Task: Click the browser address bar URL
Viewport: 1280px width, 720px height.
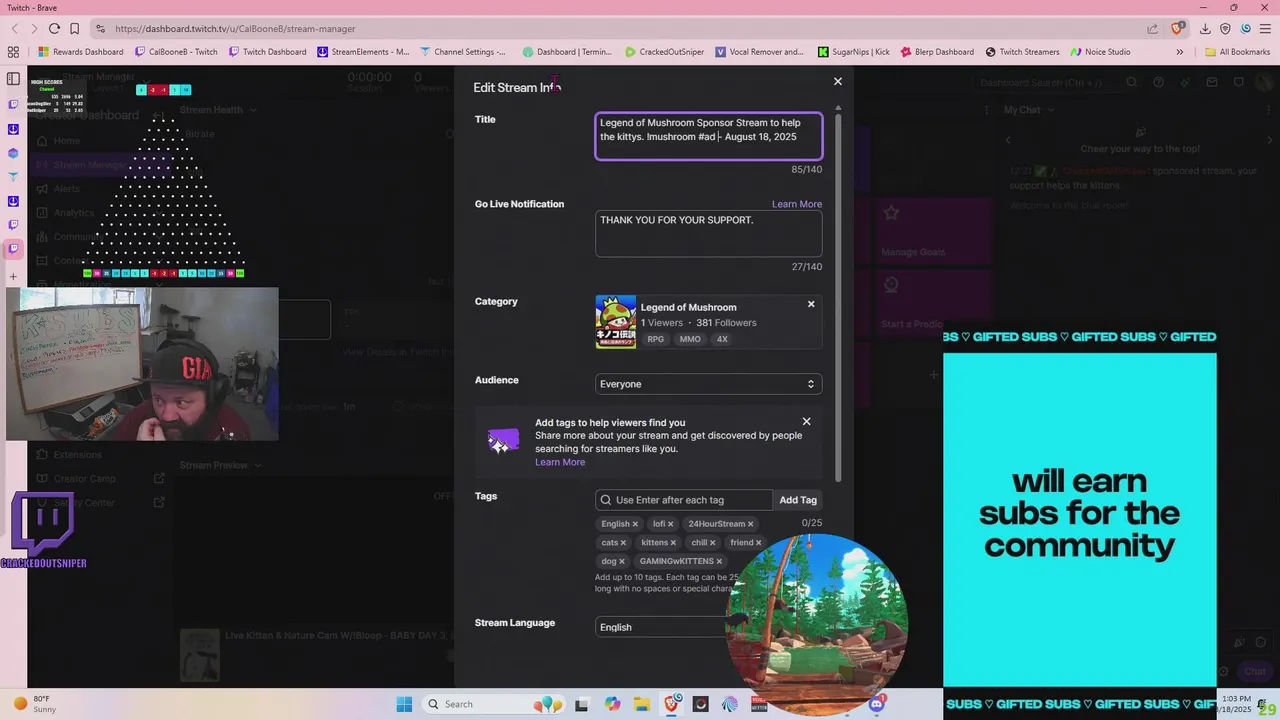Action: 235,28
